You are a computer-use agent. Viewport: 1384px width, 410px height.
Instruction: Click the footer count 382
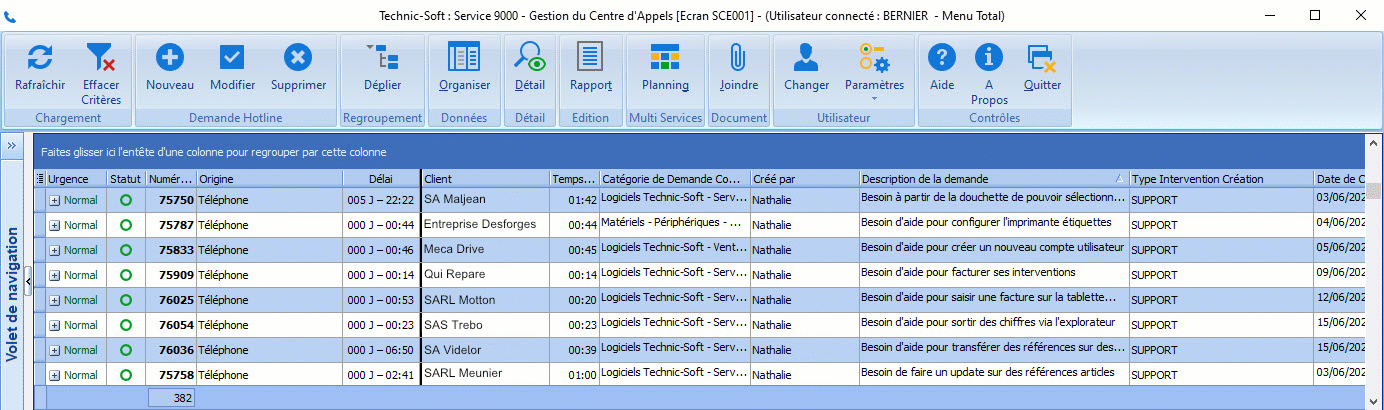pos(171,398)
